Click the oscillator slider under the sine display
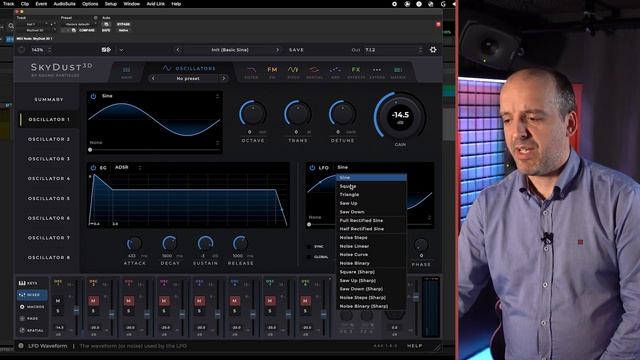The height and width of the screenshot is (360, 640). coord(154,150)
